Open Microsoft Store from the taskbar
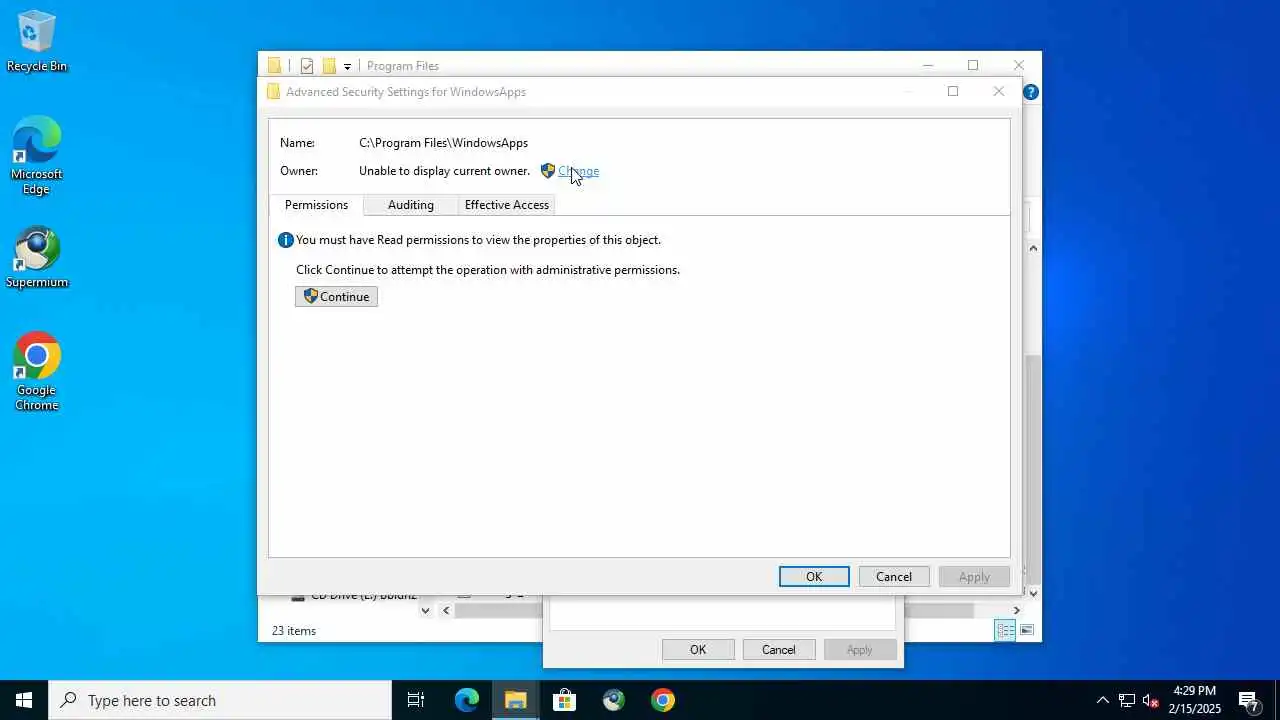This screenshot has height=720, width=1280. click(565, 700)
